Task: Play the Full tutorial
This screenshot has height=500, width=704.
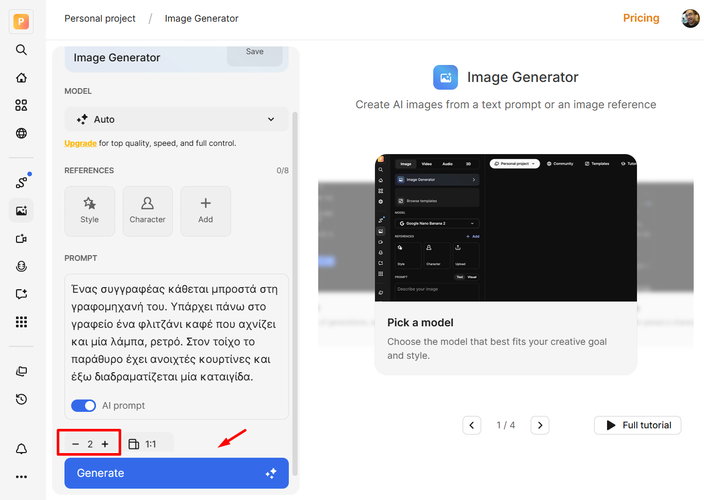Action: pyautogui.click(x=638, y=425)
